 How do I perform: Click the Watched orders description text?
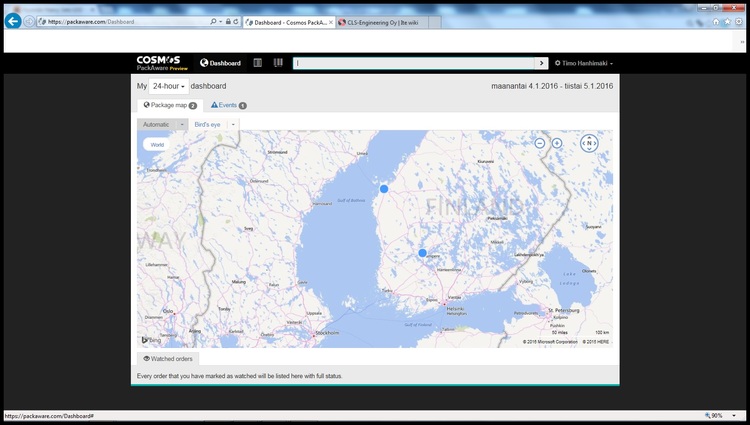click(240, 376)
